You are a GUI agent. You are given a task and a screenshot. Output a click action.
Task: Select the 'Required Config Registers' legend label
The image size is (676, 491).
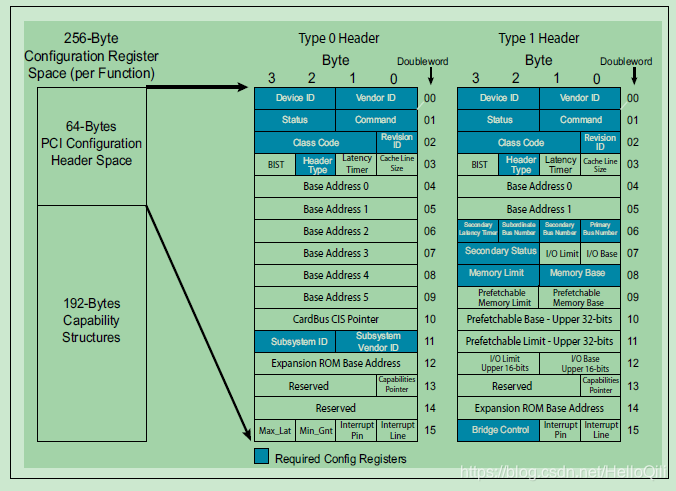(x=341, y=459)
